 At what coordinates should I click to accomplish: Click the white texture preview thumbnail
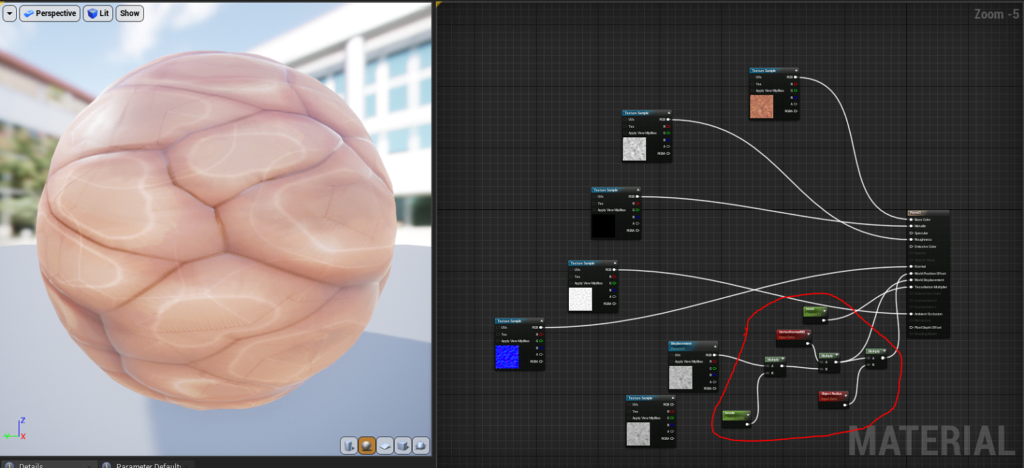[x=580, y=298]
